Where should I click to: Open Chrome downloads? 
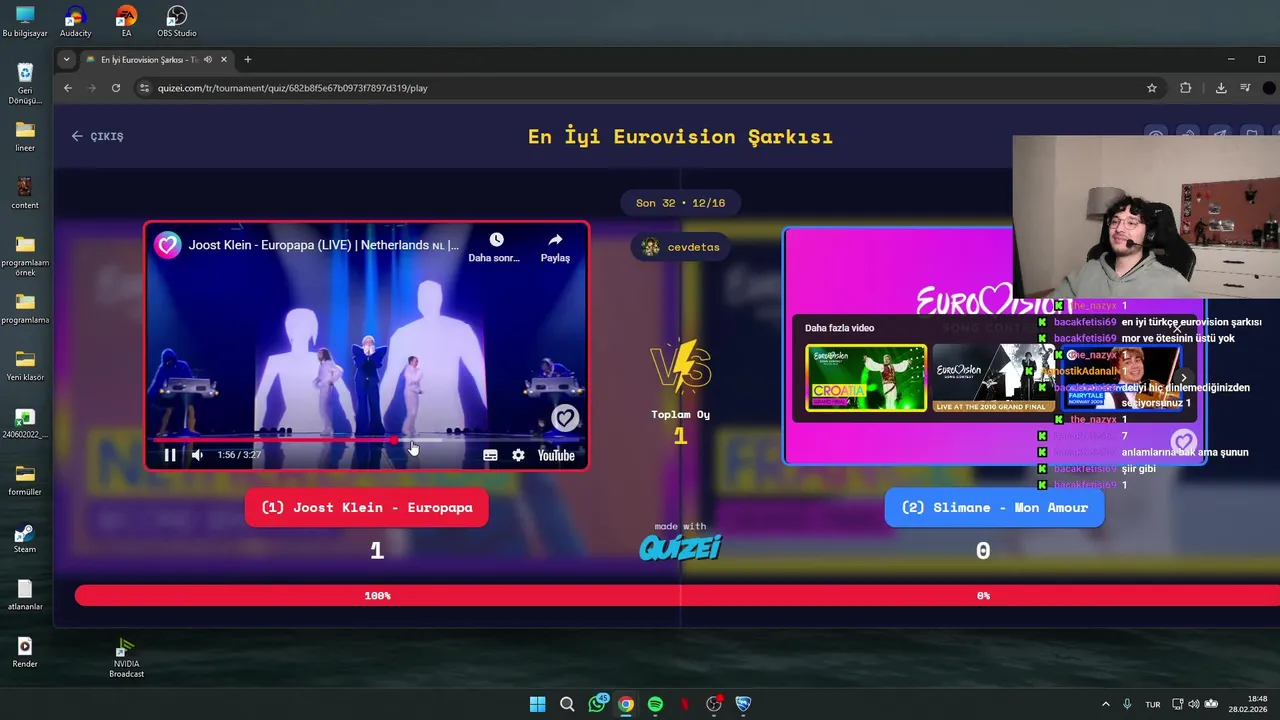tap(1221, 88)
